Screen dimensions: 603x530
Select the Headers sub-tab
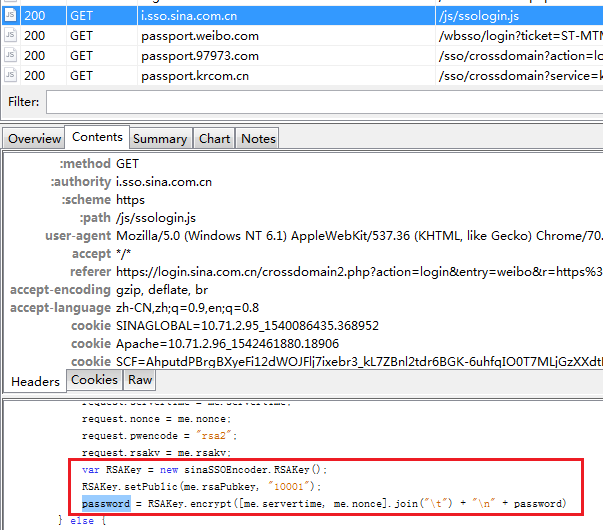(35, 382)
